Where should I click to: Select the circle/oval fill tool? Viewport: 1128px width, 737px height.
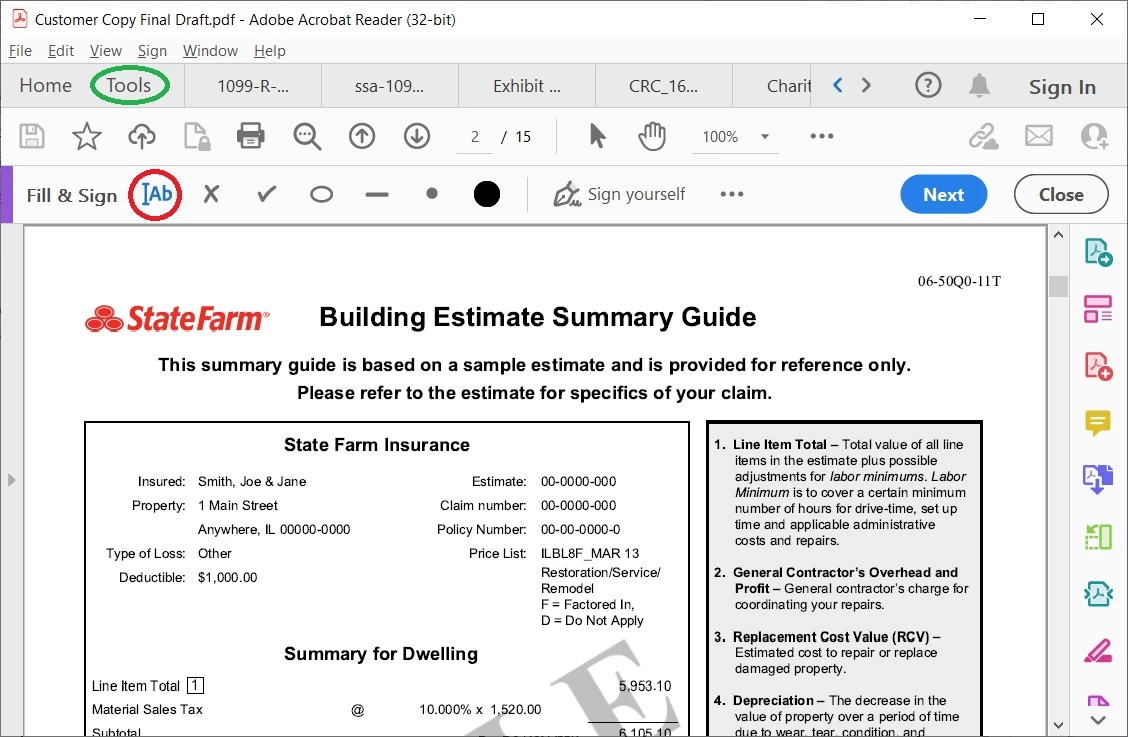coord(322,194)
